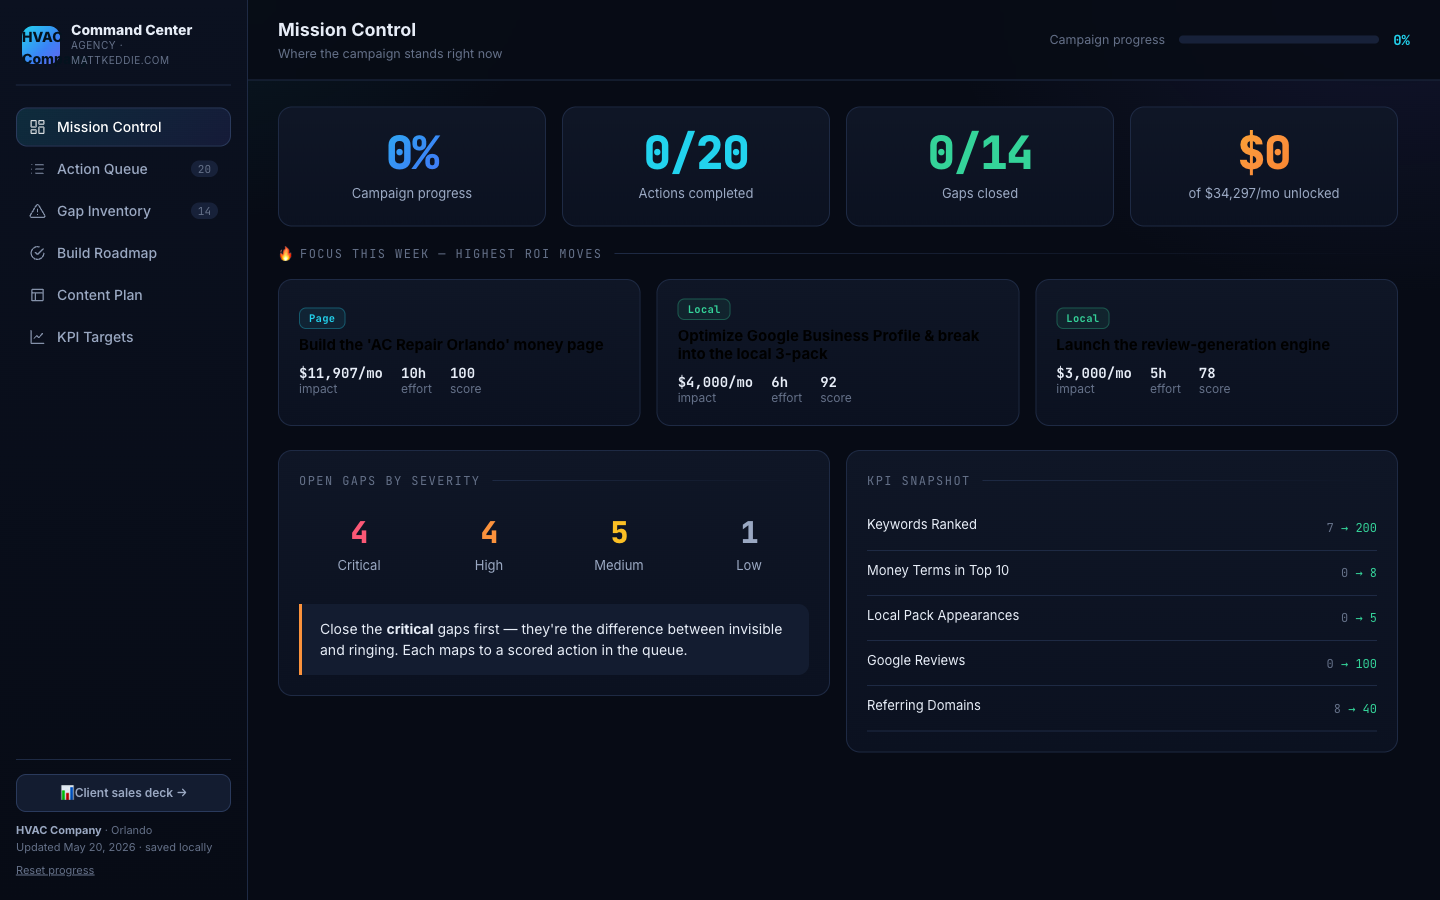Click the fire icon beside Focus This Week

pyautogui.click(x=285, y=254)
